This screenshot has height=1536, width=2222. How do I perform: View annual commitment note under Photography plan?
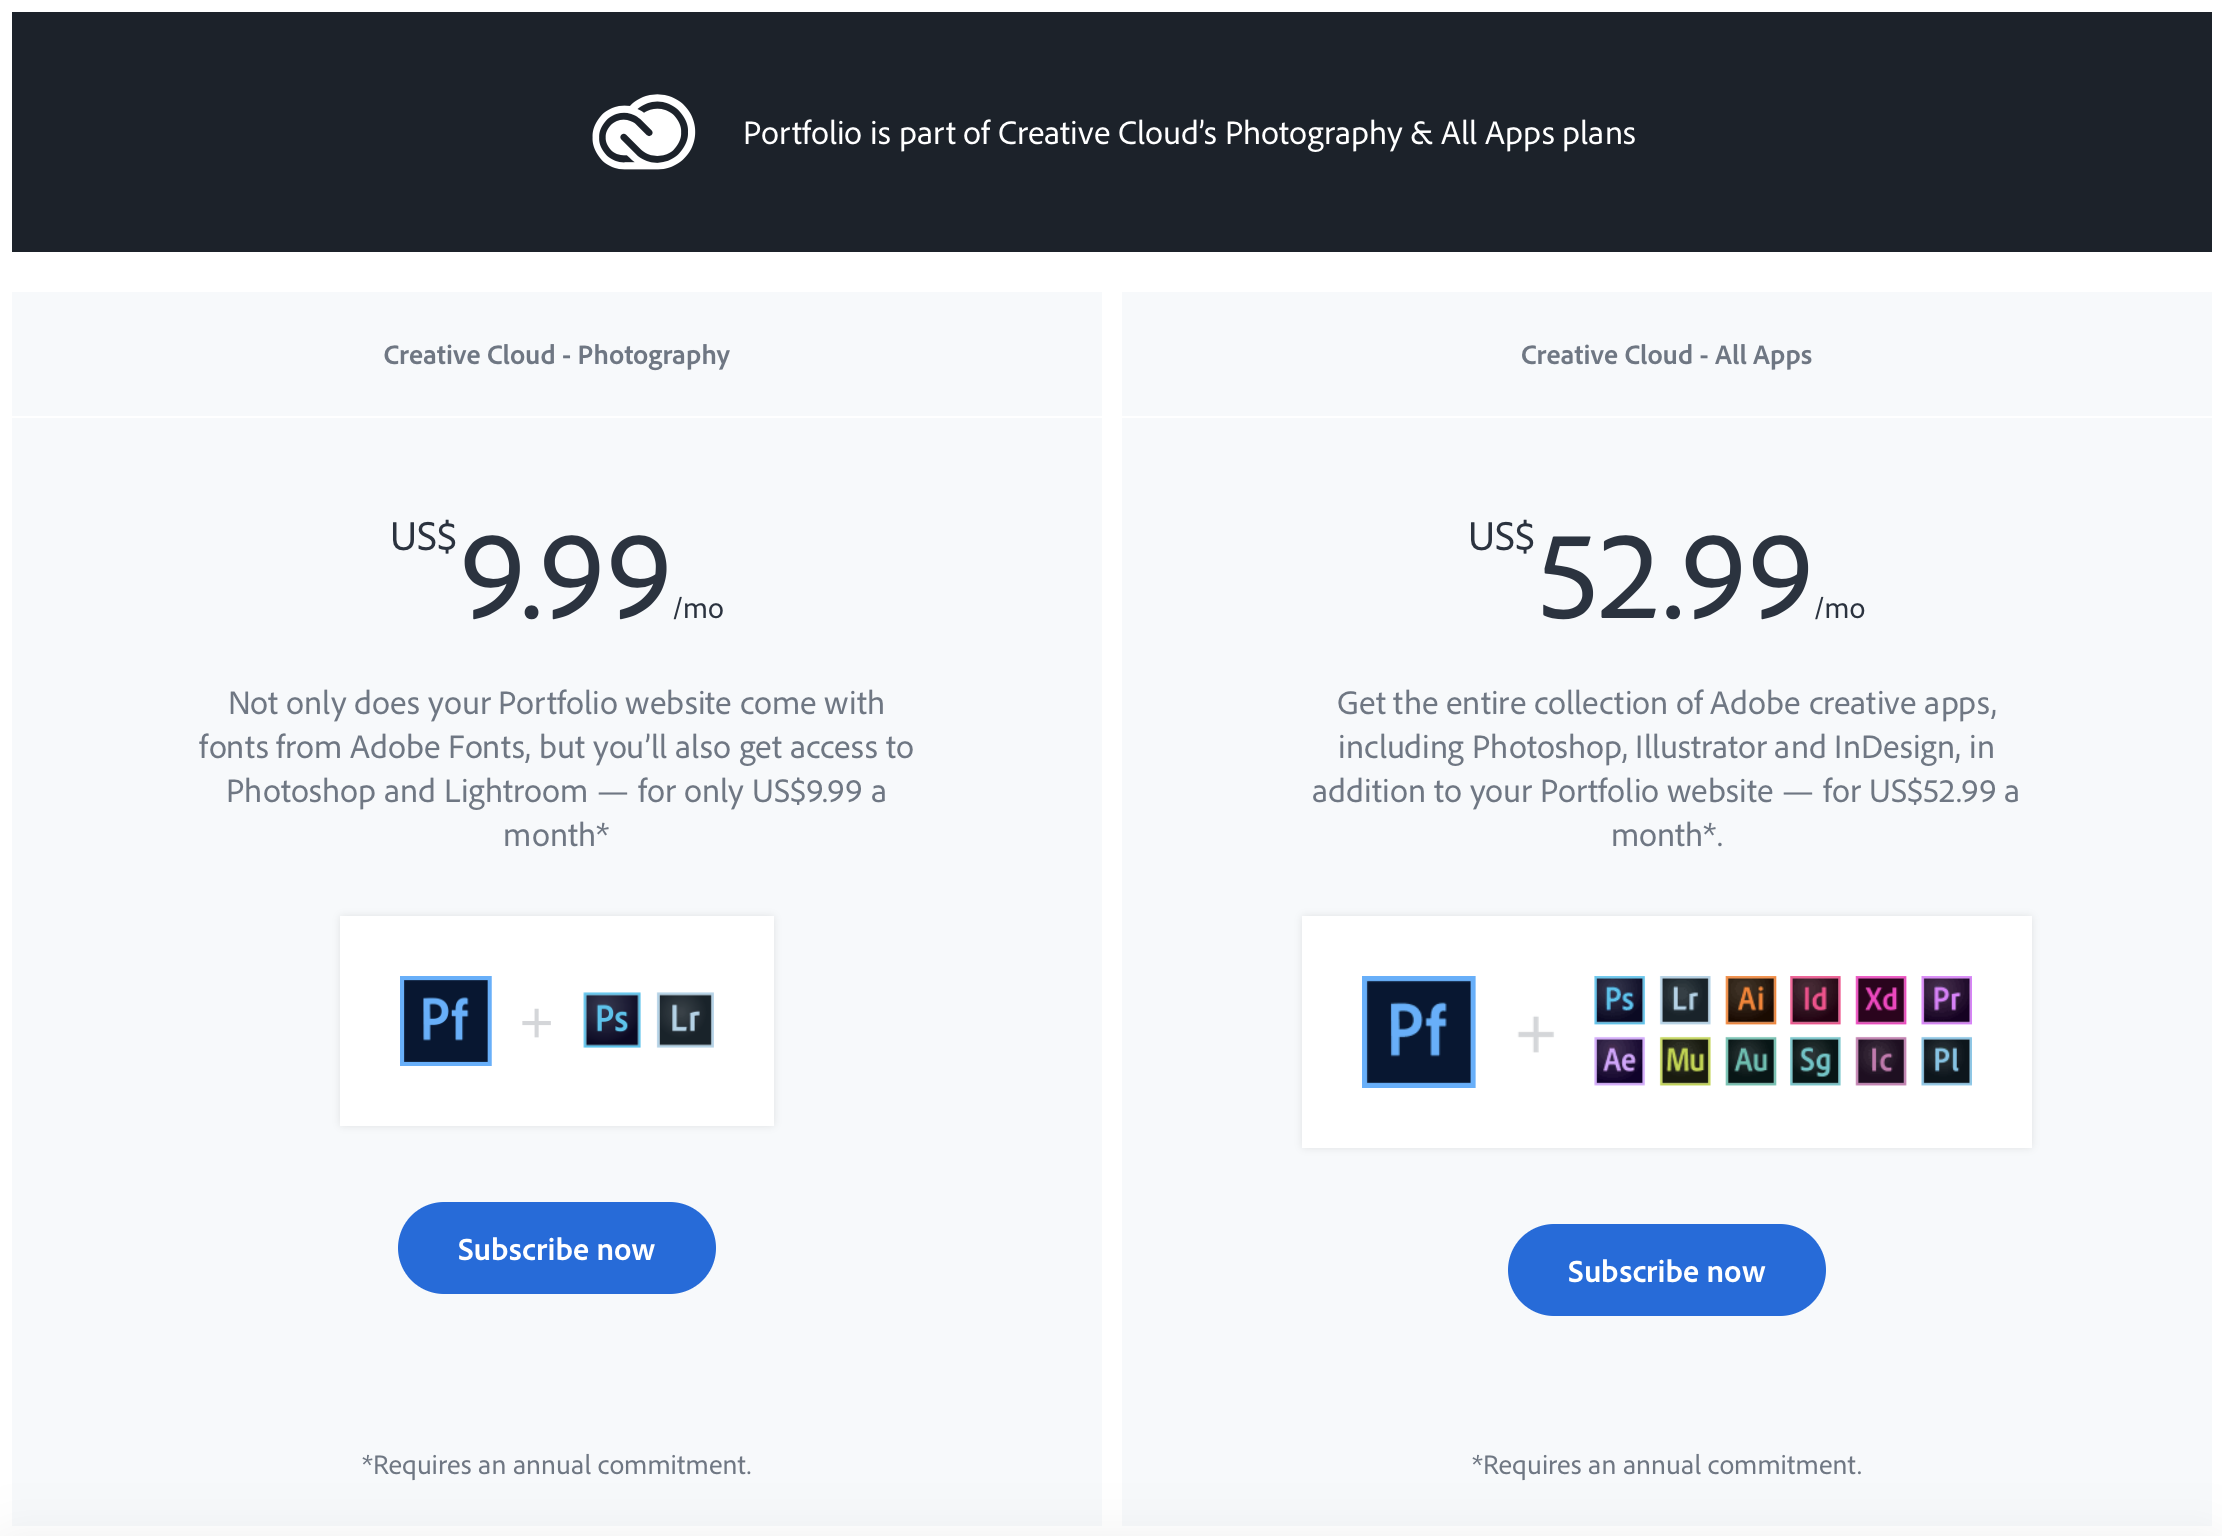[x=556, y=1463]
